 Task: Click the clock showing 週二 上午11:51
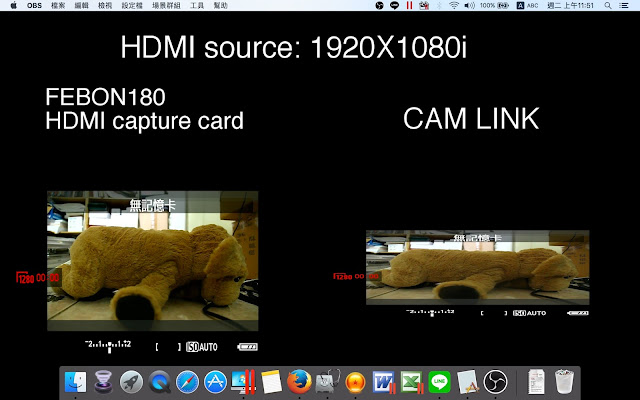click(x=570, y=5)
